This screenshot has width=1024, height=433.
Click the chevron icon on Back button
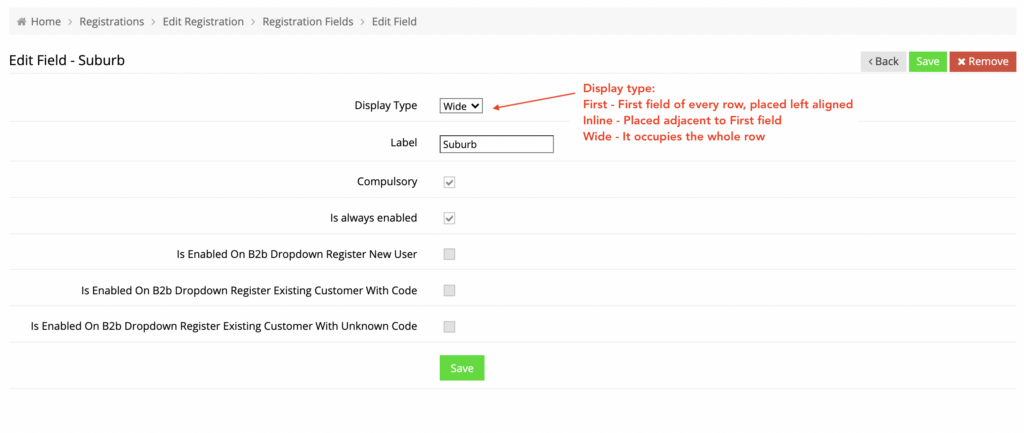[x=871, y=61]
